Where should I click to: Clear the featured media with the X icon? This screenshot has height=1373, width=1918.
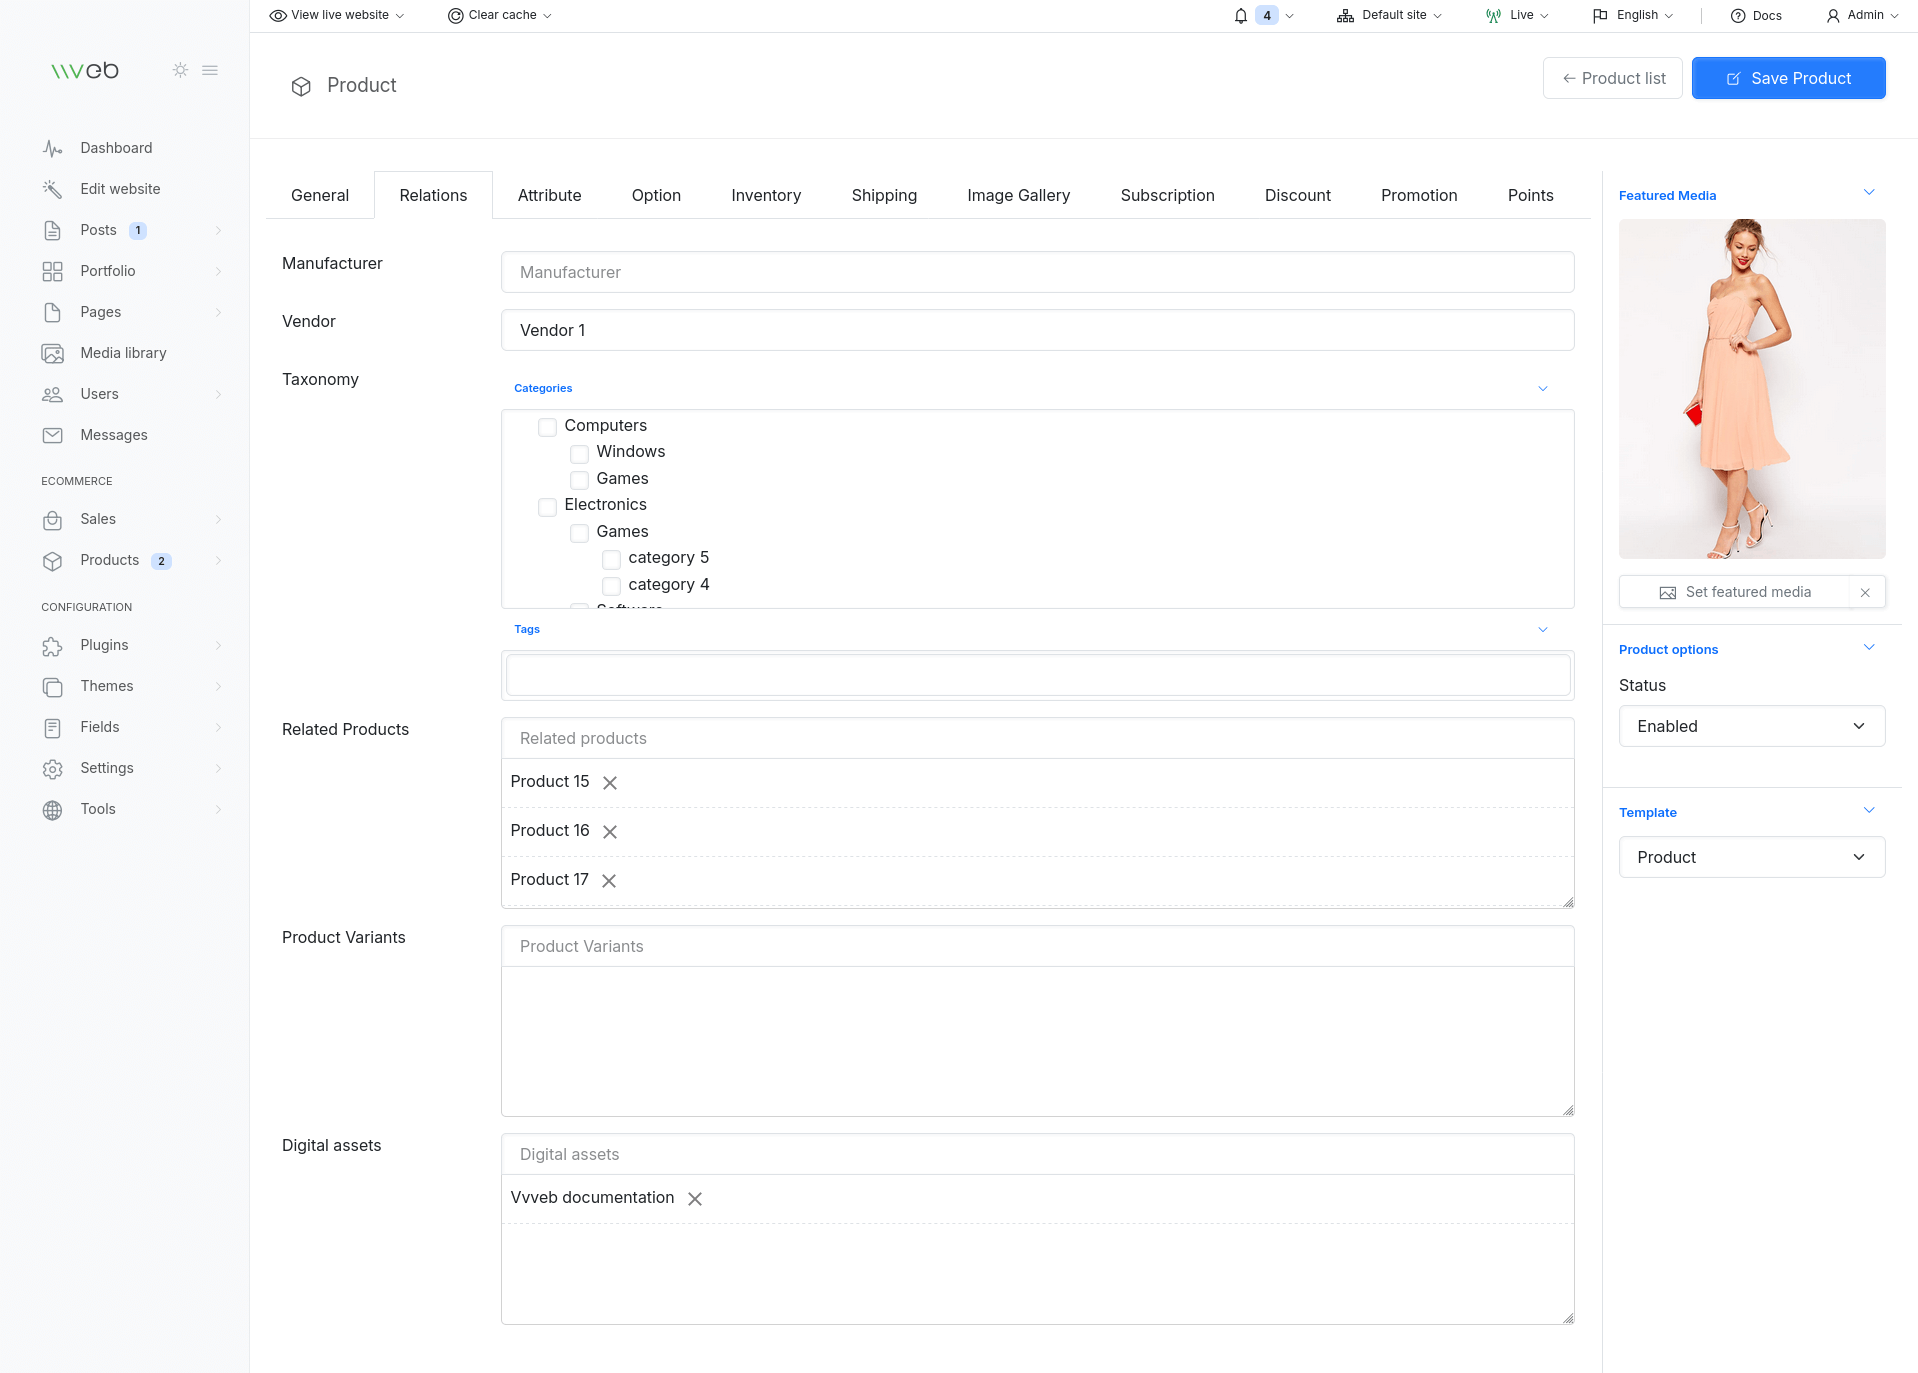(x=1865, y=593)
